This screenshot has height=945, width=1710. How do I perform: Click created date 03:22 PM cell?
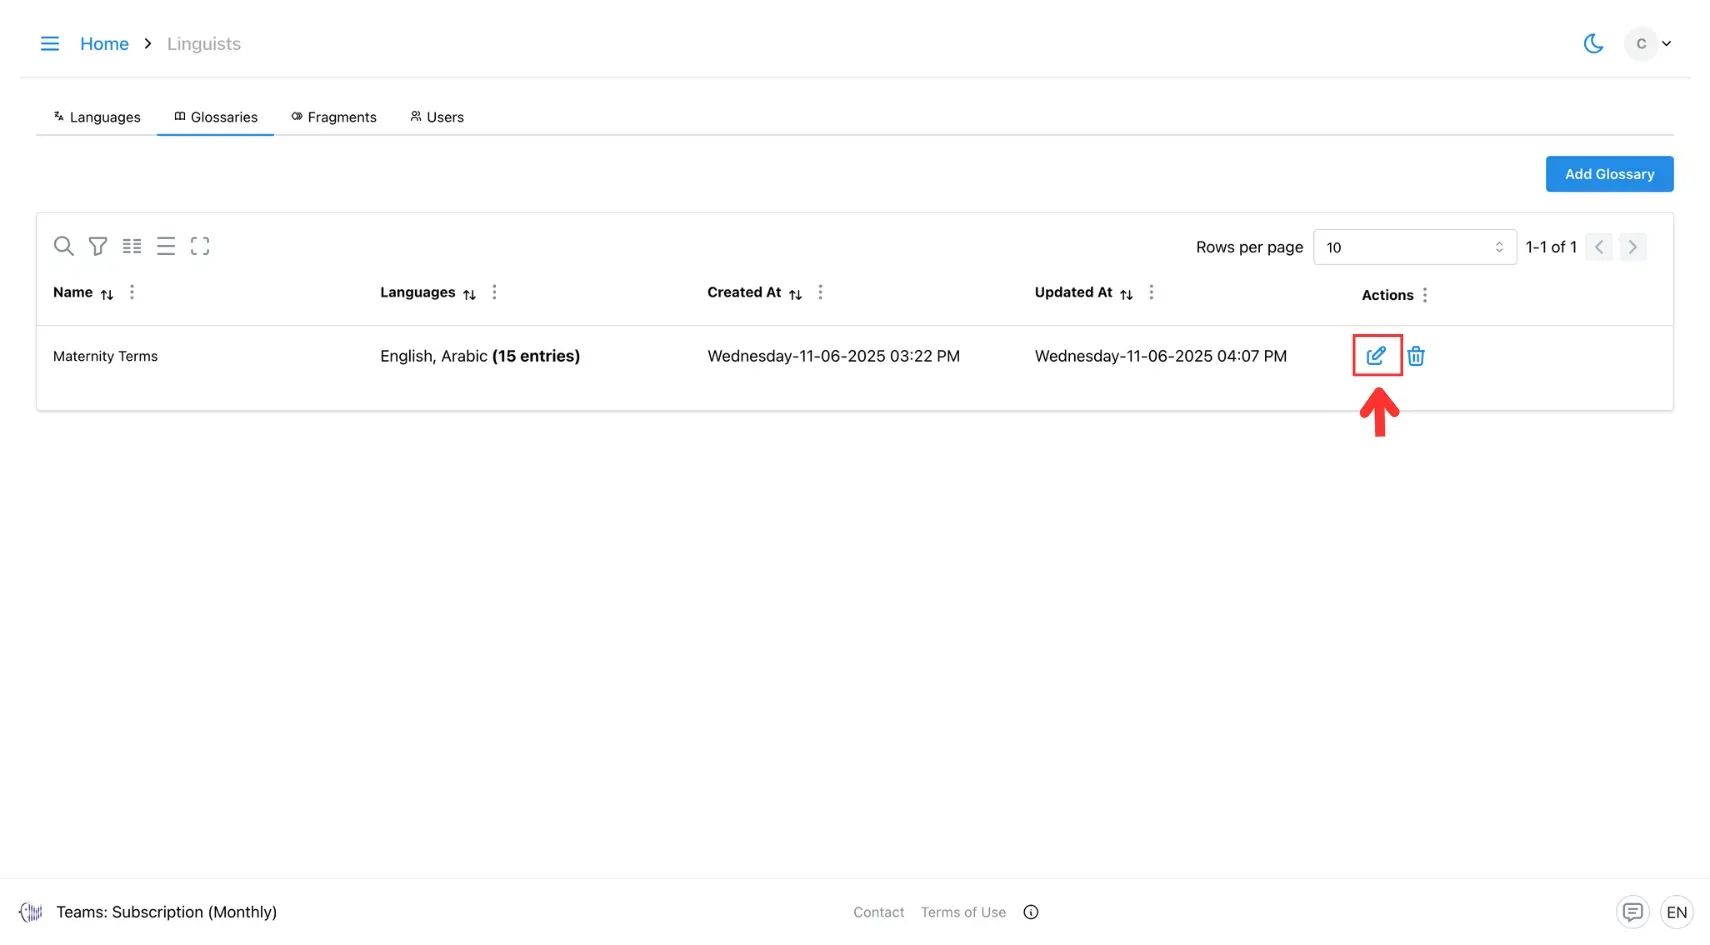pyautogui.click(x=833, y=356)
